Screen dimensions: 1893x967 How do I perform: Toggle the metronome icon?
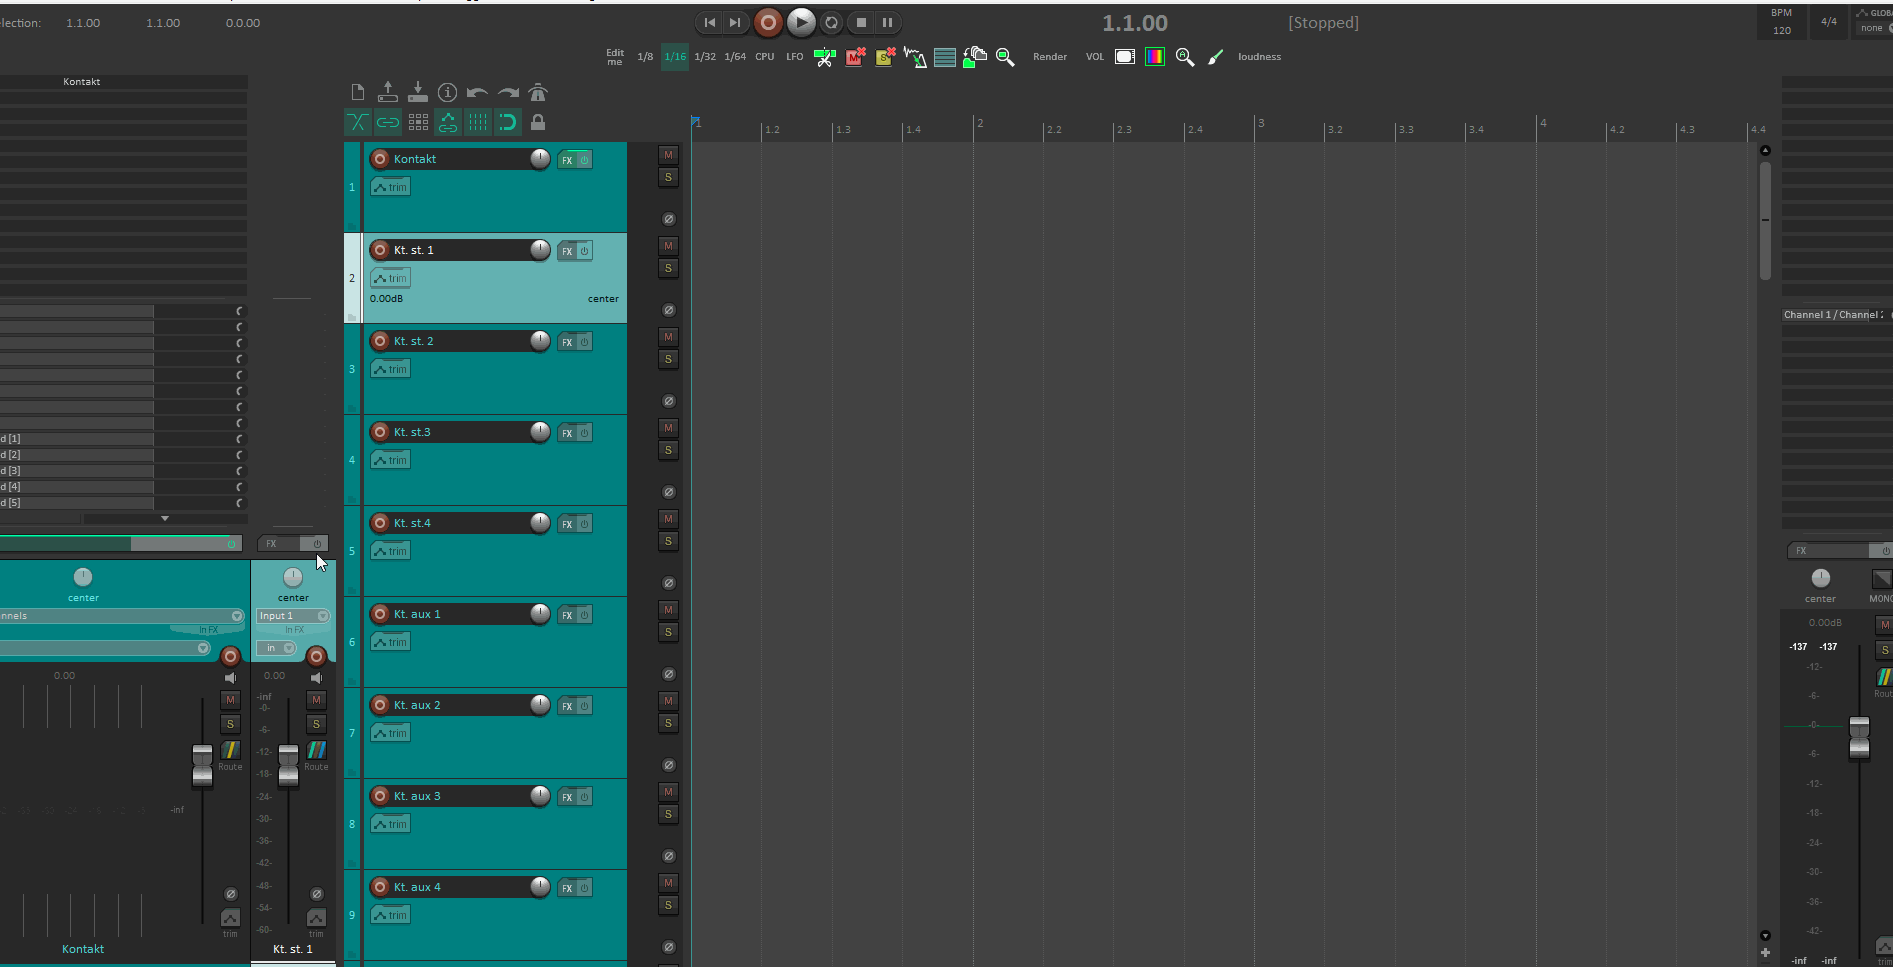[x=538, y=93]
